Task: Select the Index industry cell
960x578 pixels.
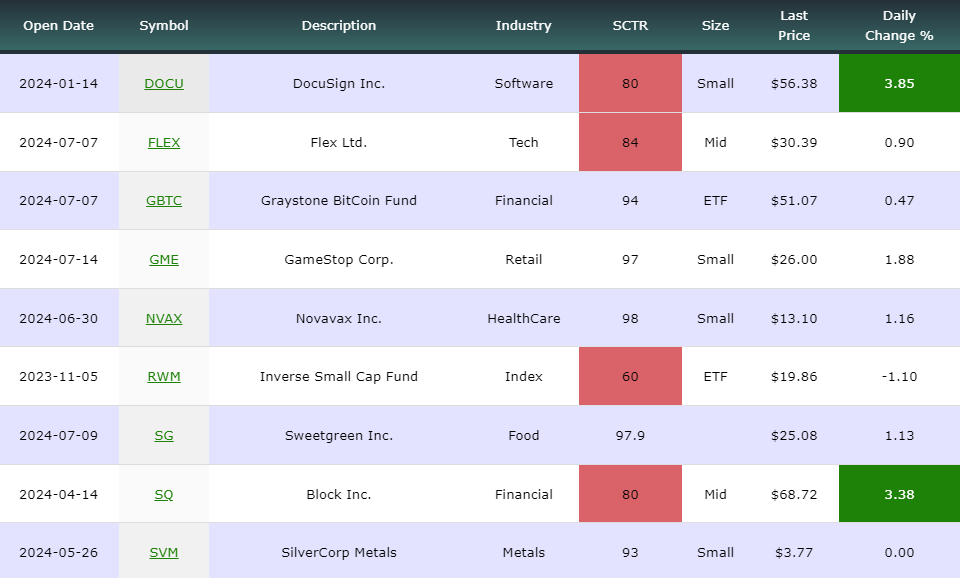Action: click(x=523, y=377)
